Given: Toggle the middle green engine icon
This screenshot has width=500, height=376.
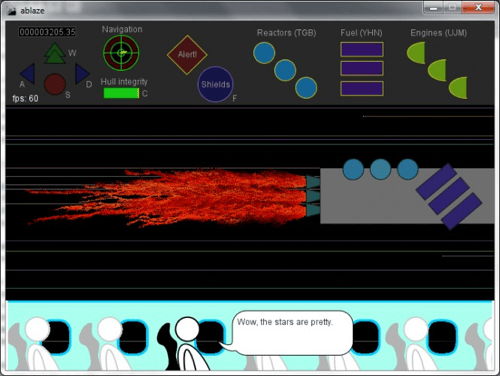Looking at the screenshot, I should 437,70.
